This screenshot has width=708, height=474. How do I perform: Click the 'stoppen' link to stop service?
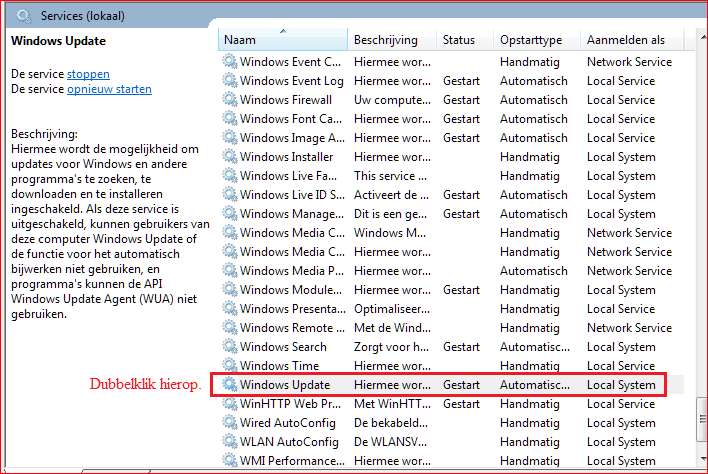tap(88, 74)
